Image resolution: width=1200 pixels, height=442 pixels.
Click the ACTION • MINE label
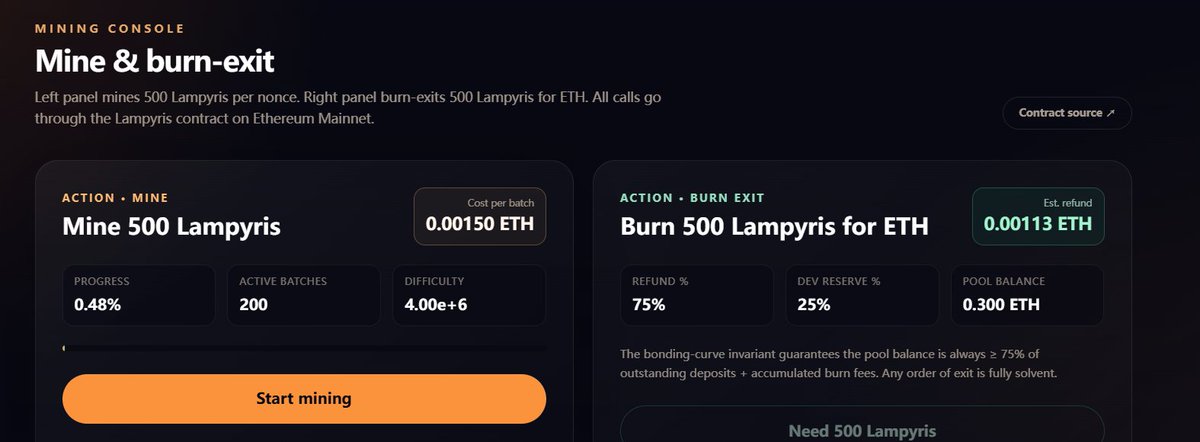115,198
